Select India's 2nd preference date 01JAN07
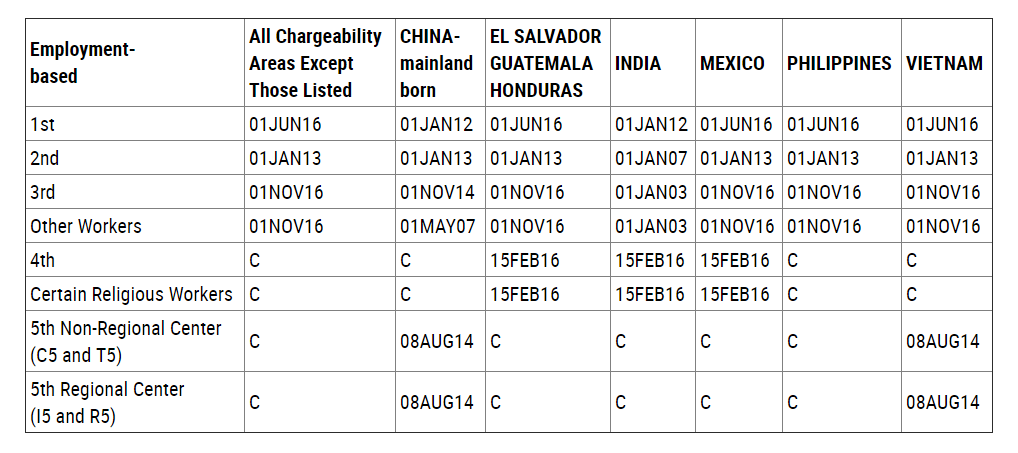 click(x=651, y=158)
